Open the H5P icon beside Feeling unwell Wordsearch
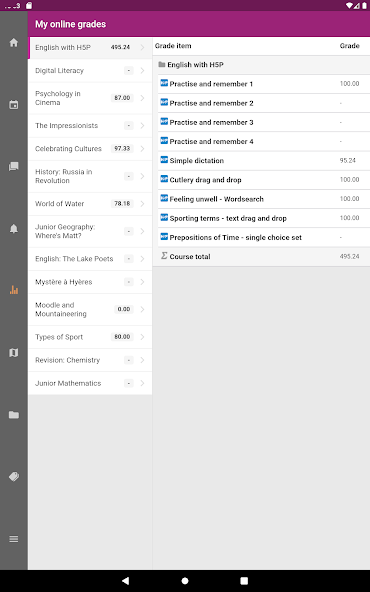Viewport: 370px width, 592px height. tap(164, 198)
